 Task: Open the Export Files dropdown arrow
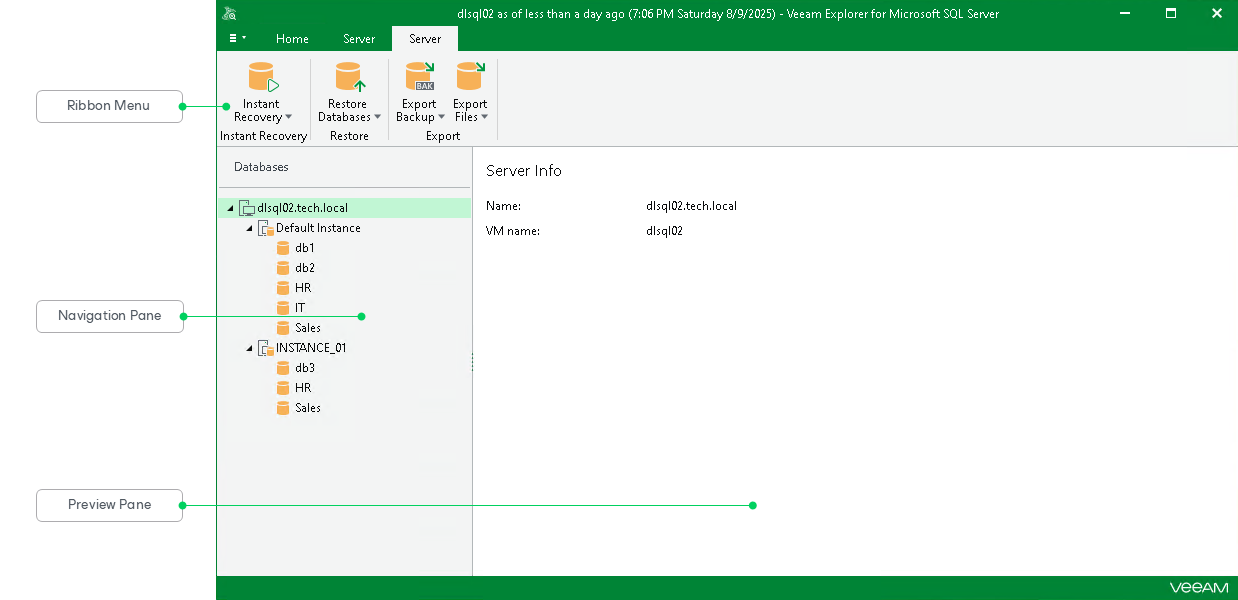(x=485, y=117)
